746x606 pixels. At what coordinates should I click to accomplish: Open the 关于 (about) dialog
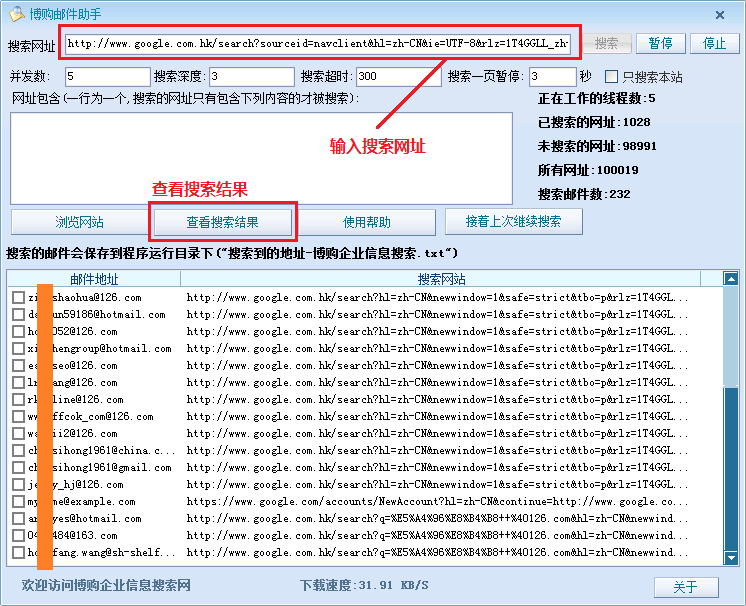(x=686, y=587)
